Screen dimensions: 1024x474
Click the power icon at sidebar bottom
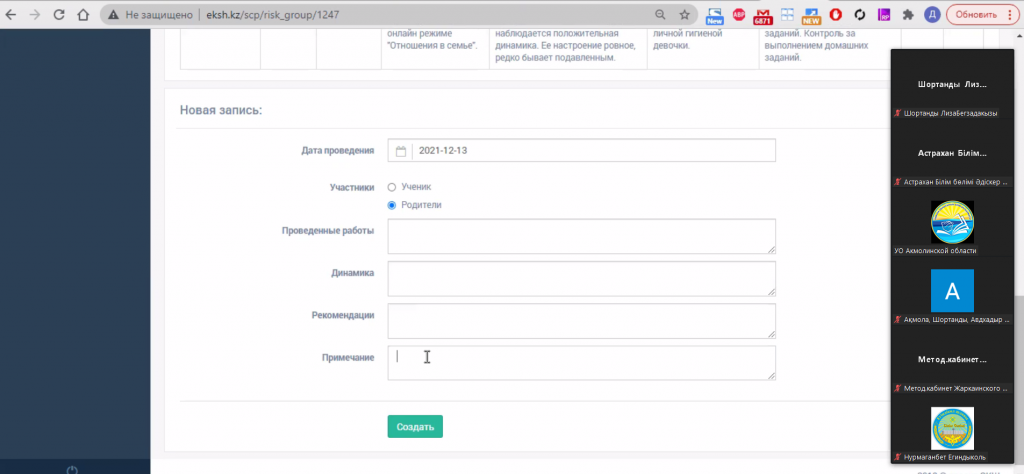[x=72, y=470]
